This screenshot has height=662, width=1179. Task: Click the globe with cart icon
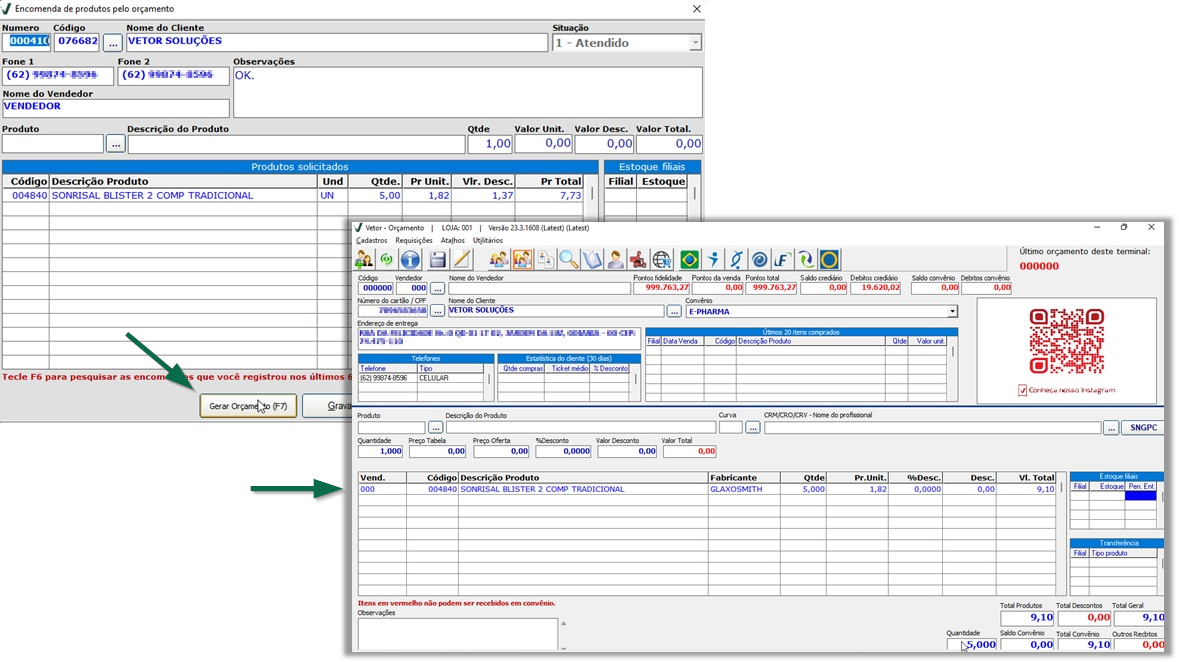662,260
